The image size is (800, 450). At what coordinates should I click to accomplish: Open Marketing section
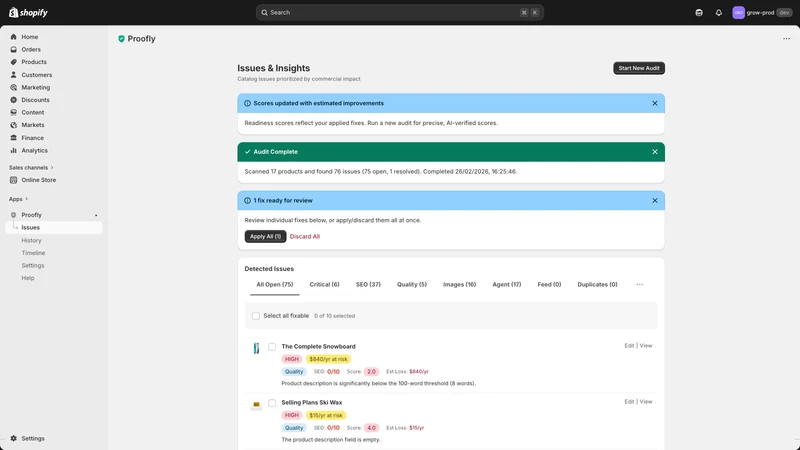point(35,87)
